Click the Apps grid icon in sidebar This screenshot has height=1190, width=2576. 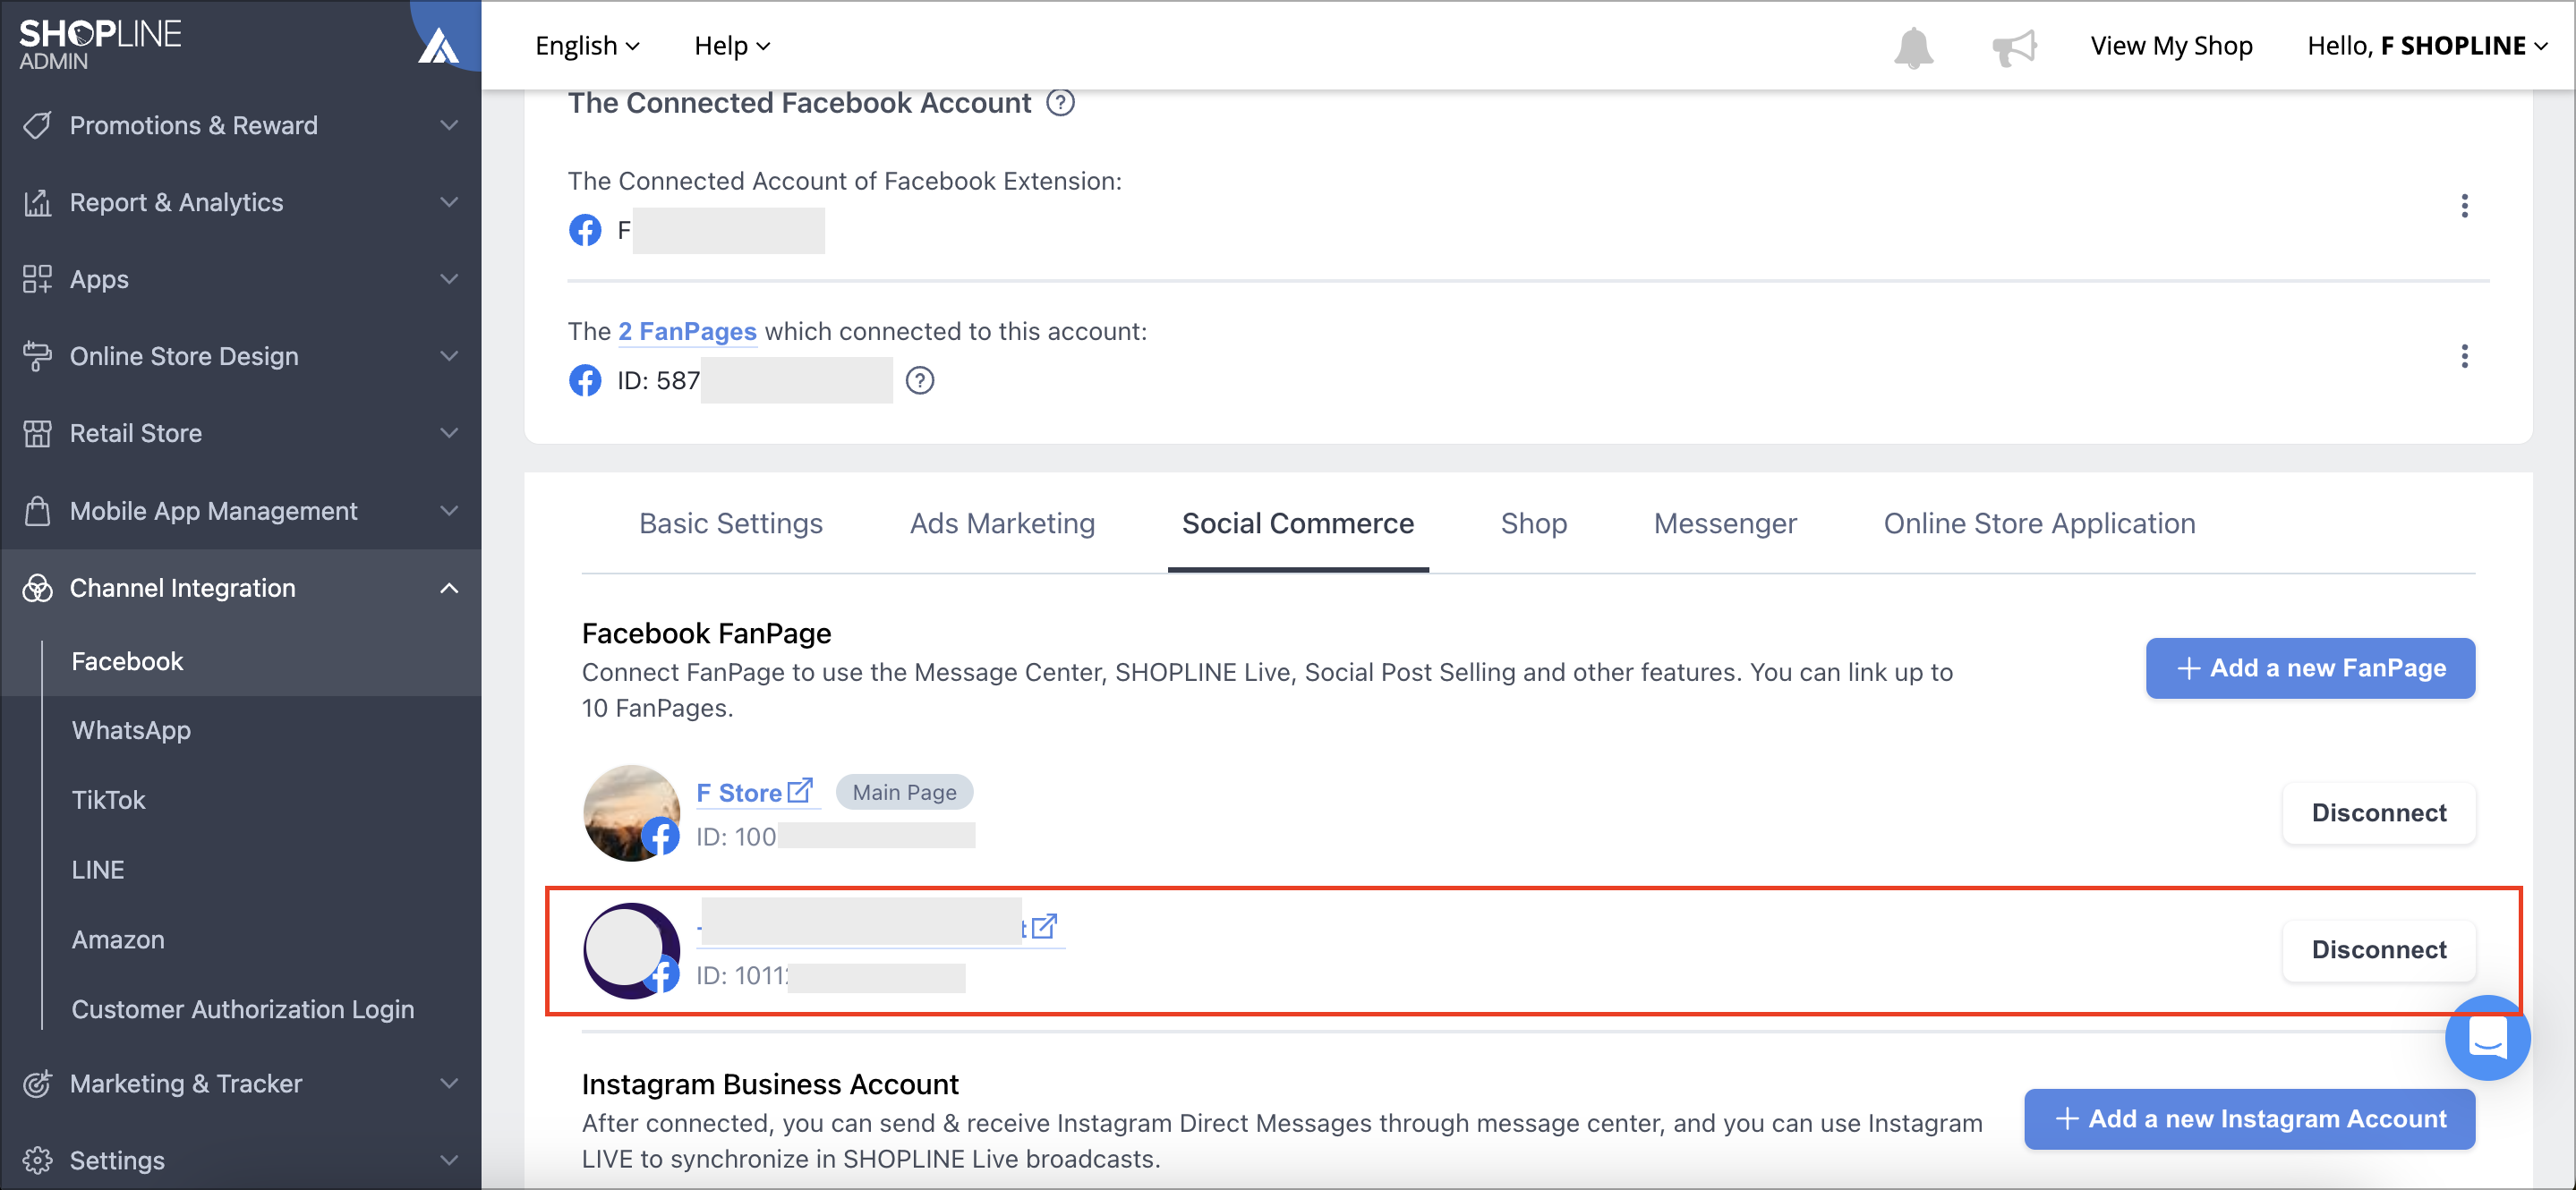pos(37,279)
